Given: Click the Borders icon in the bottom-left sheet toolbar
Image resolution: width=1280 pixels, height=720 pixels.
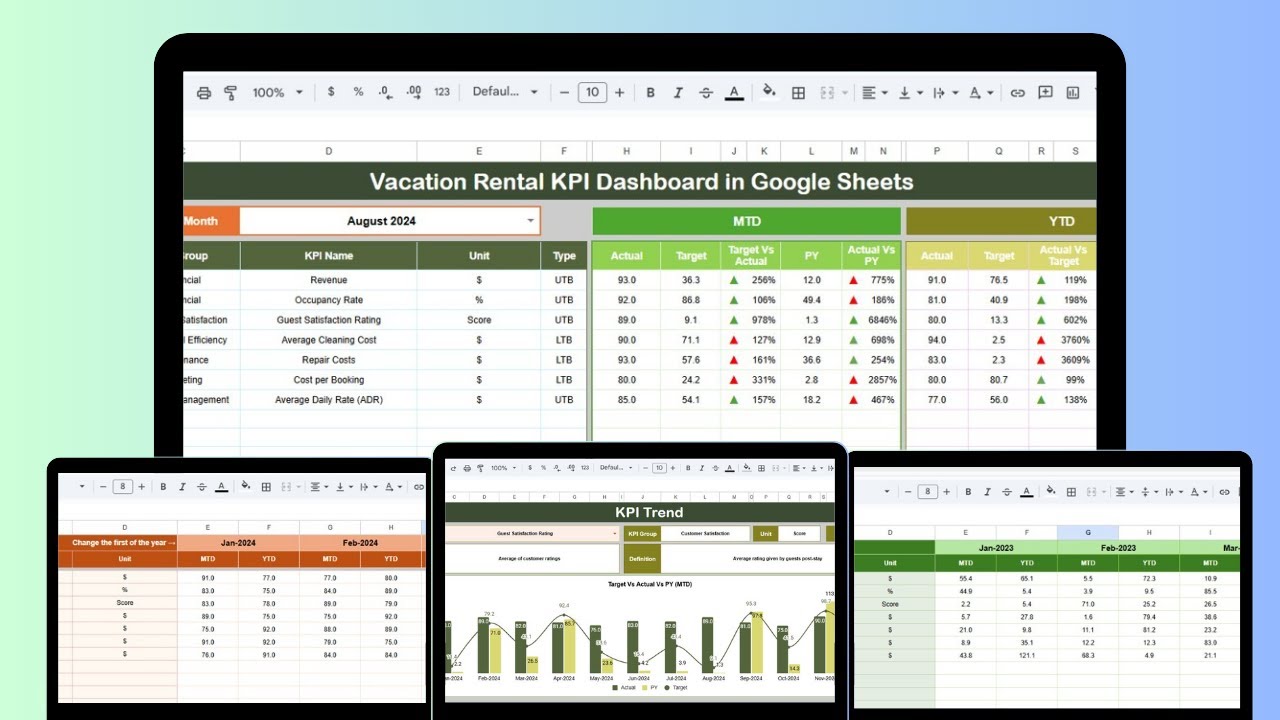Looking at the screenshot, I should coord(266,487).
